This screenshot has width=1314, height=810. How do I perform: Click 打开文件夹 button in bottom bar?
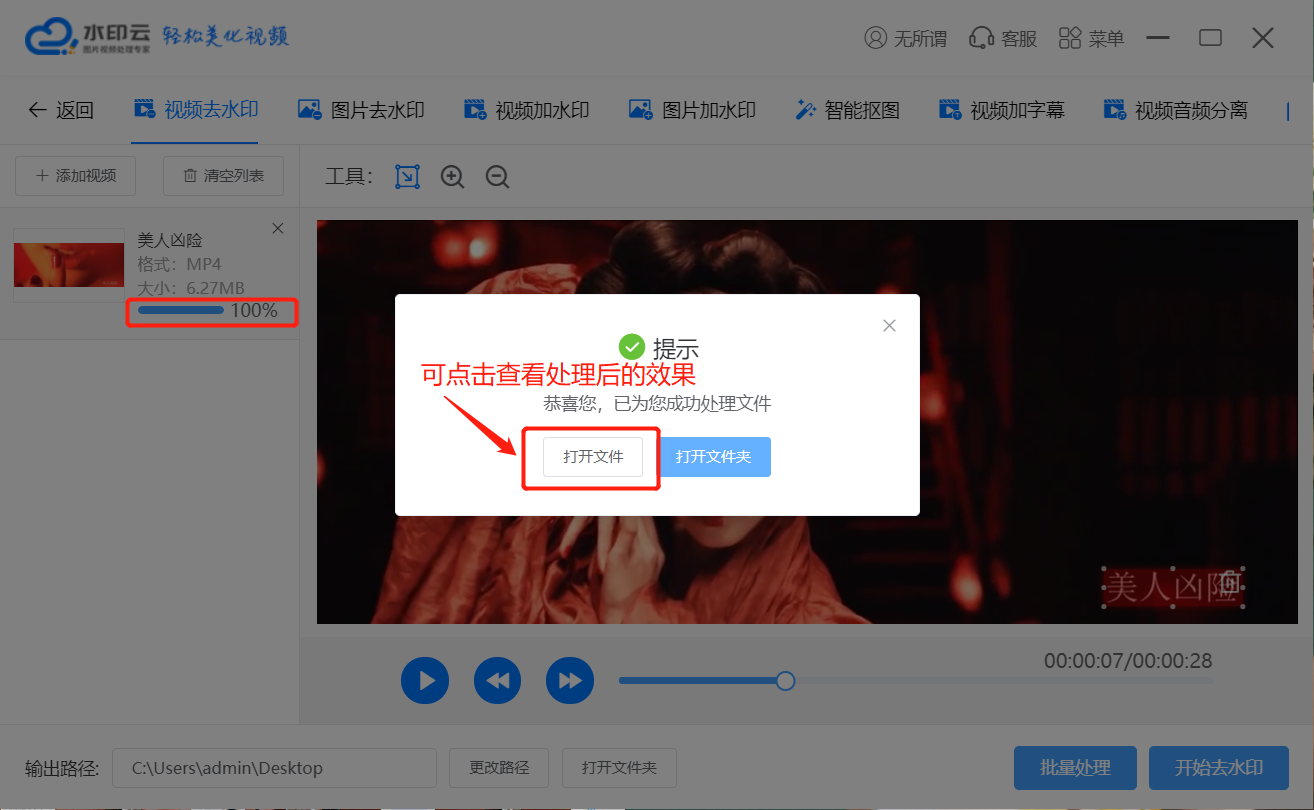[619, 768]
